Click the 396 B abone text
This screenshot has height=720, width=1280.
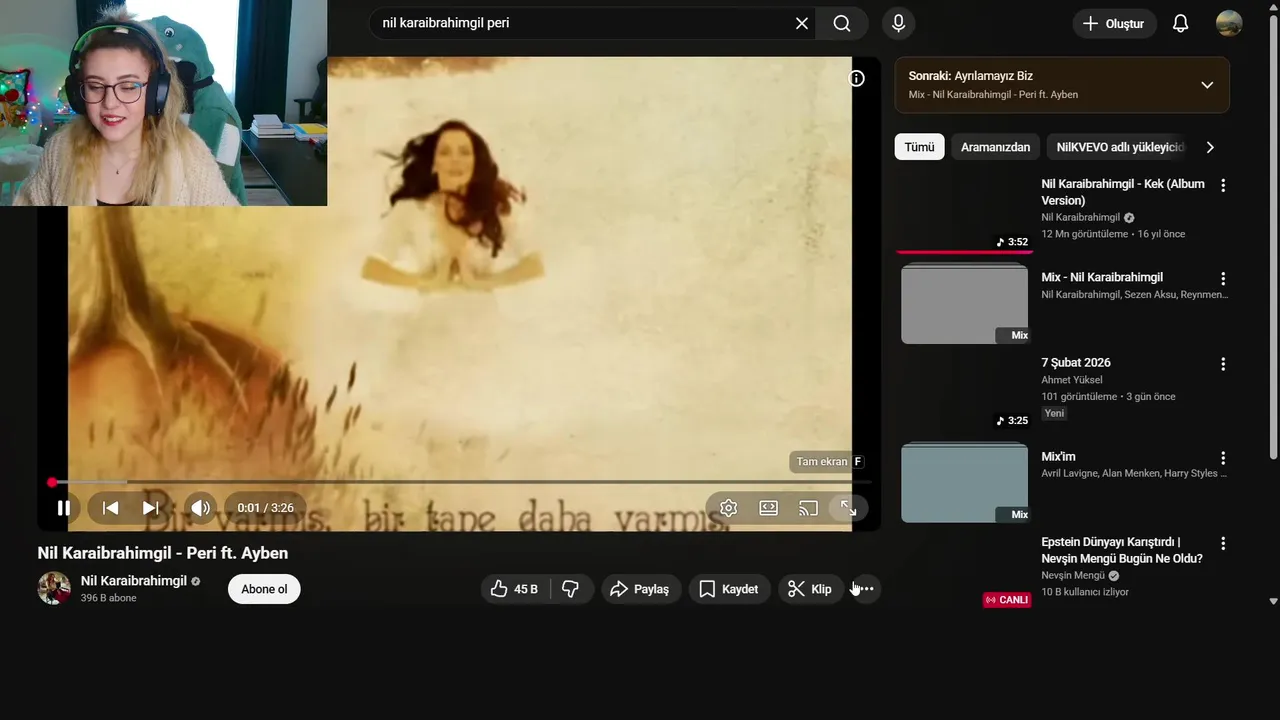pos(108,598)
